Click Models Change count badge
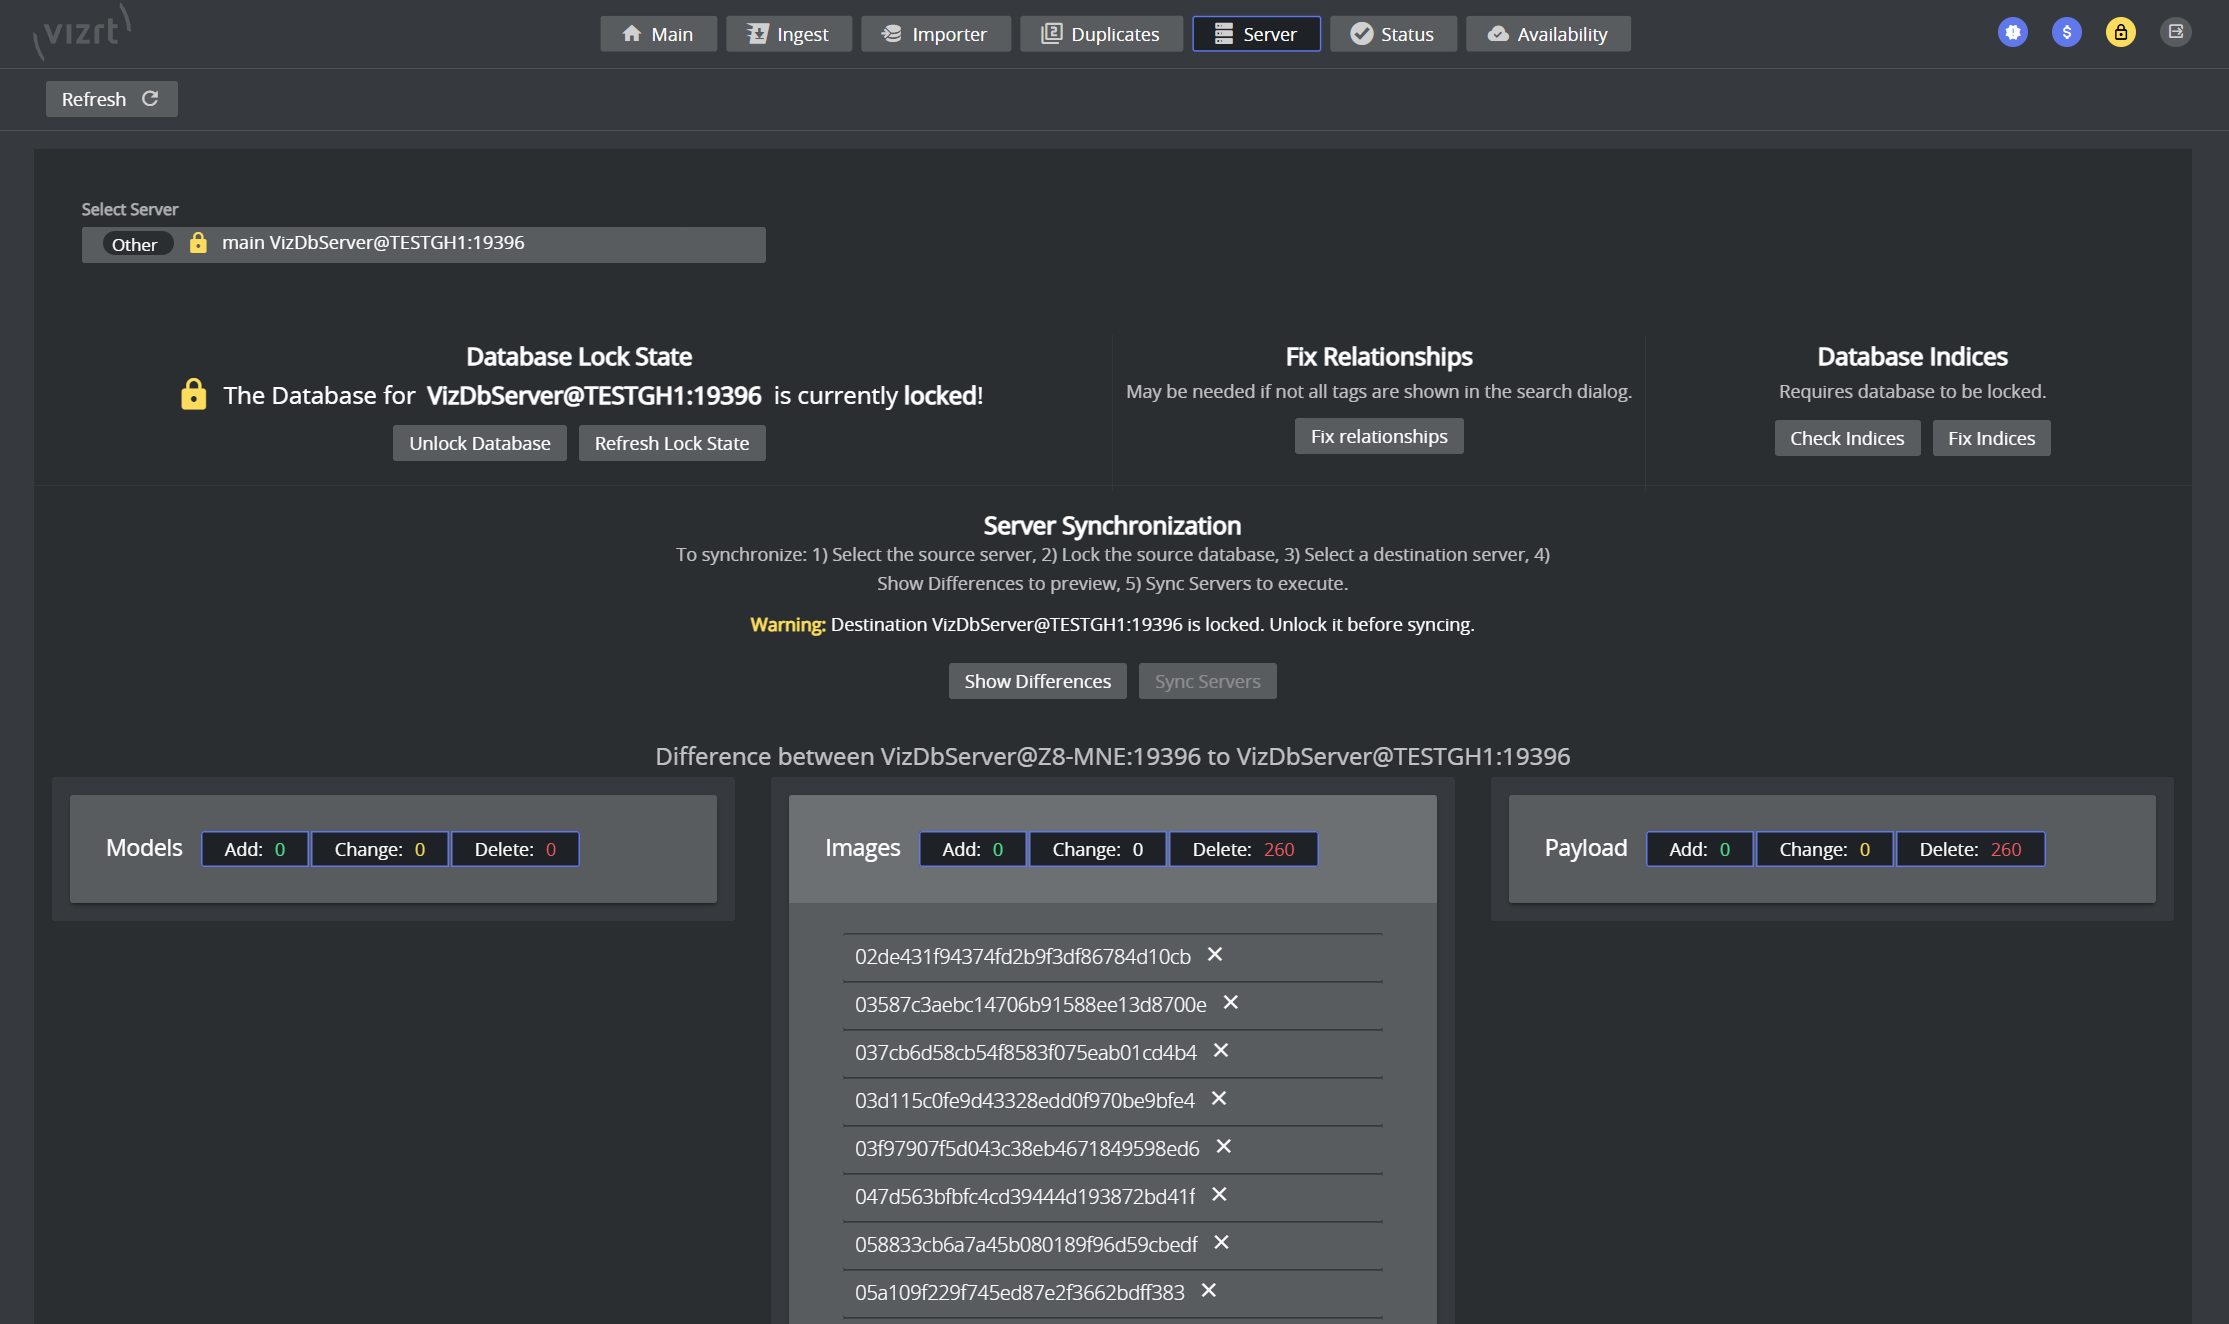Image resolution: width=2229 pixels, height=1324 pixels. [380, 849]
